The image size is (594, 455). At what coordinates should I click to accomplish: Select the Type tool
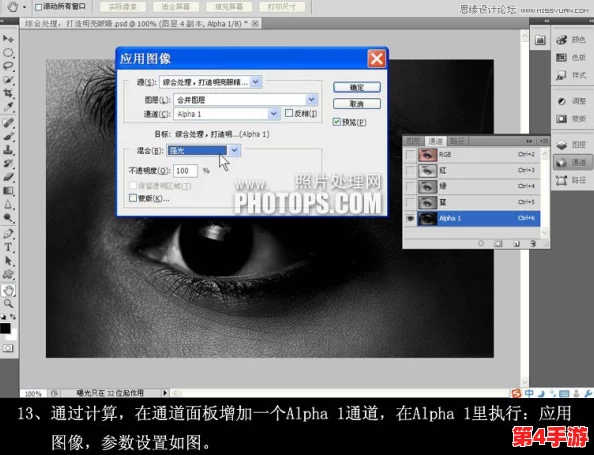pos(8,247)
